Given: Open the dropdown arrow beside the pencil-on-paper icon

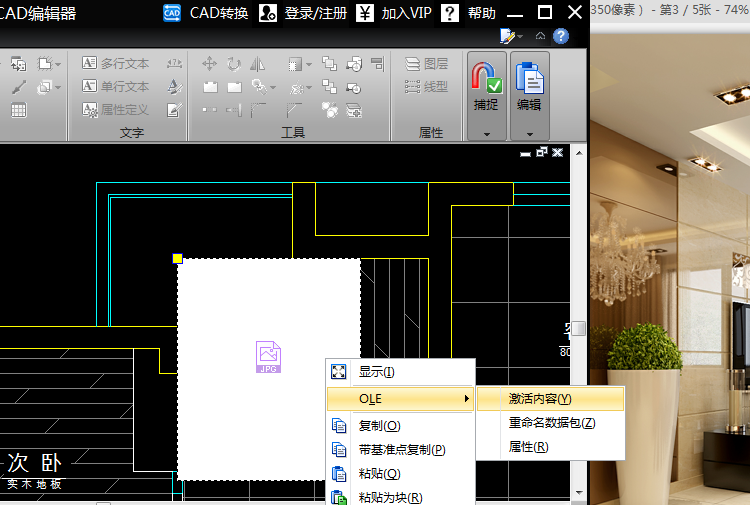Looking at the screenshot, I should 520,36.
